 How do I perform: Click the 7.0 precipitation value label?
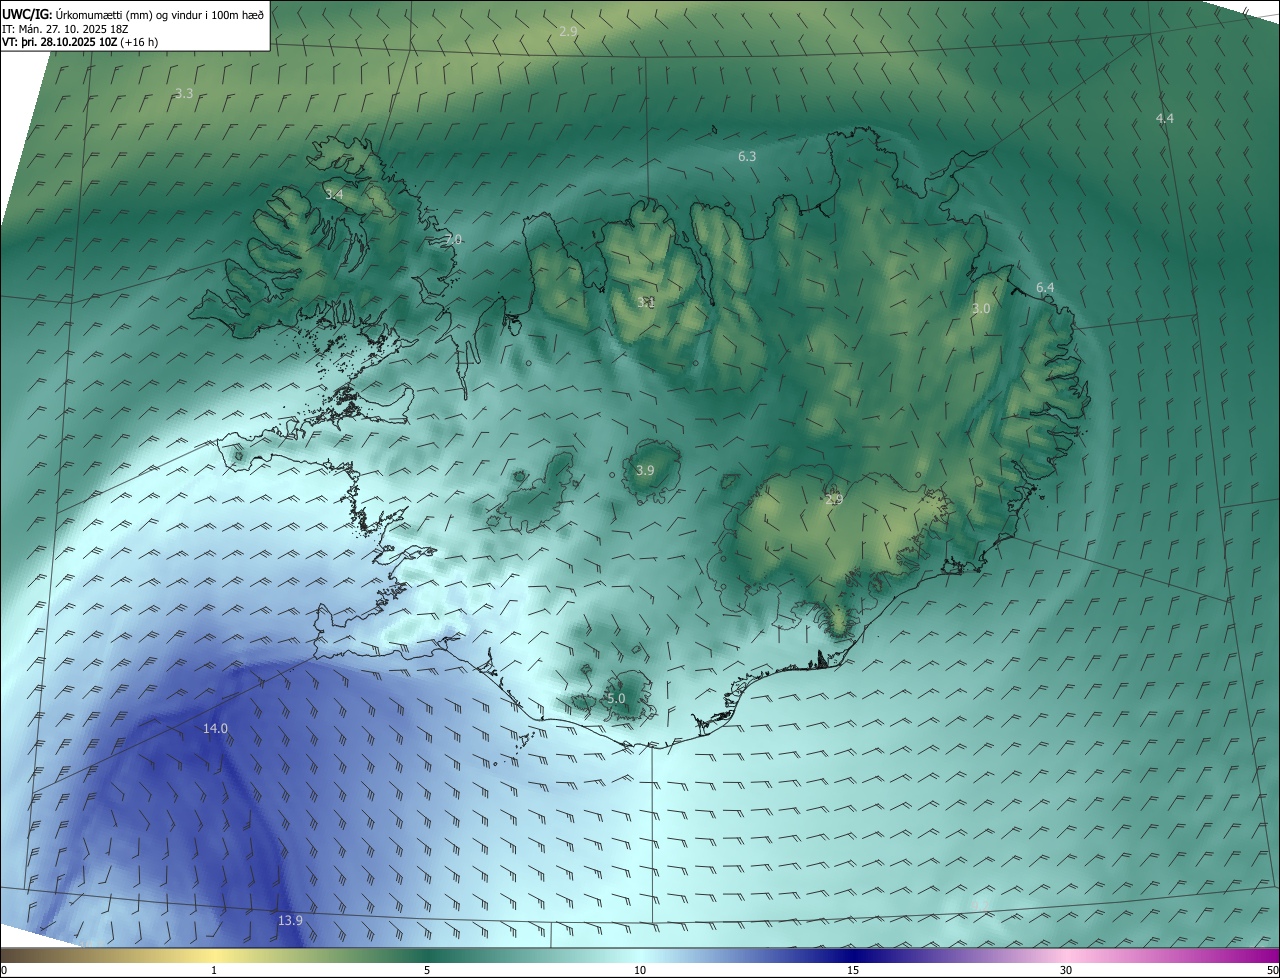(453, 240)
